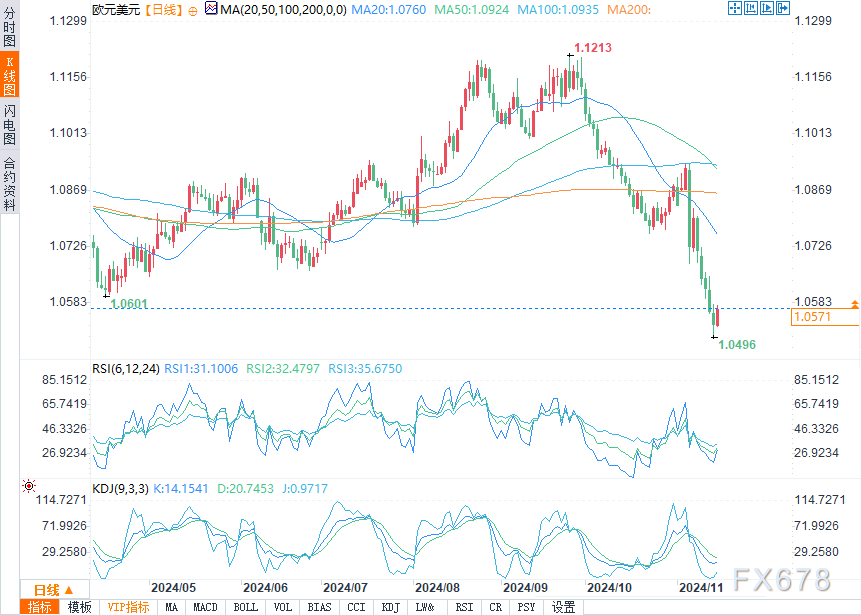Click the MA100:1.0935 value
Image resolution: width=861 pixels, height=615 pixels.
coord(558,10)
